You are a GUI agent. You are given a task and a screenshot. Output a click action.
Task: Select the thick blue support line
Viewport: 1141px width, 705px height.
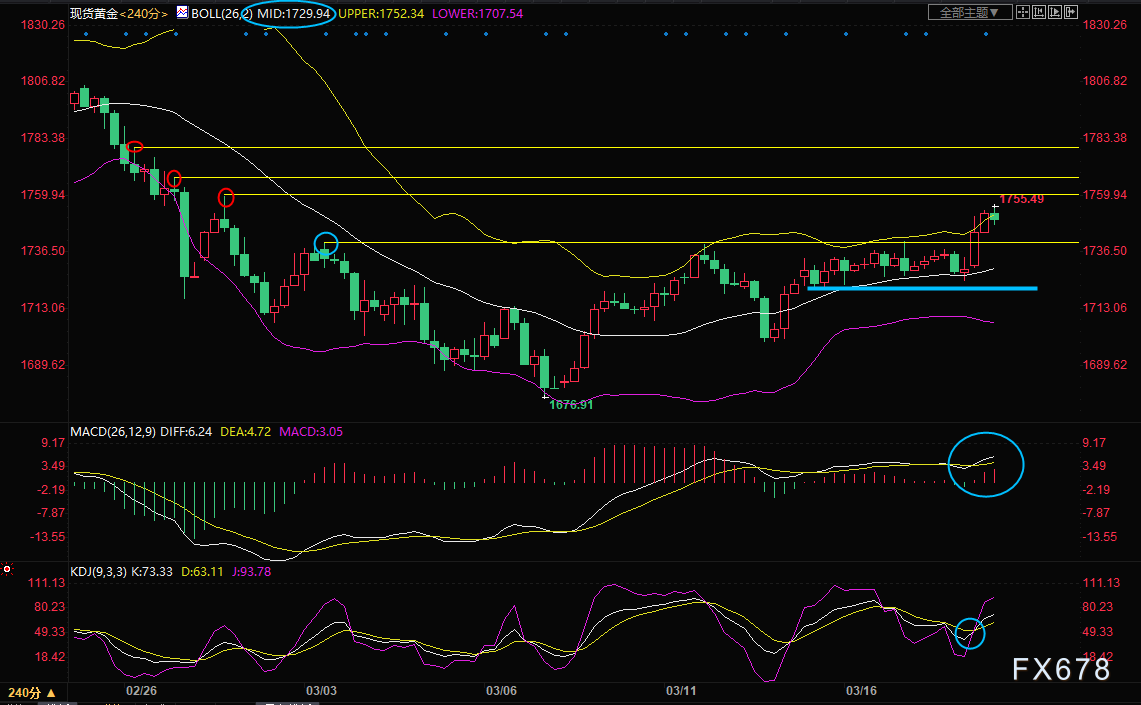click(920, 288)
